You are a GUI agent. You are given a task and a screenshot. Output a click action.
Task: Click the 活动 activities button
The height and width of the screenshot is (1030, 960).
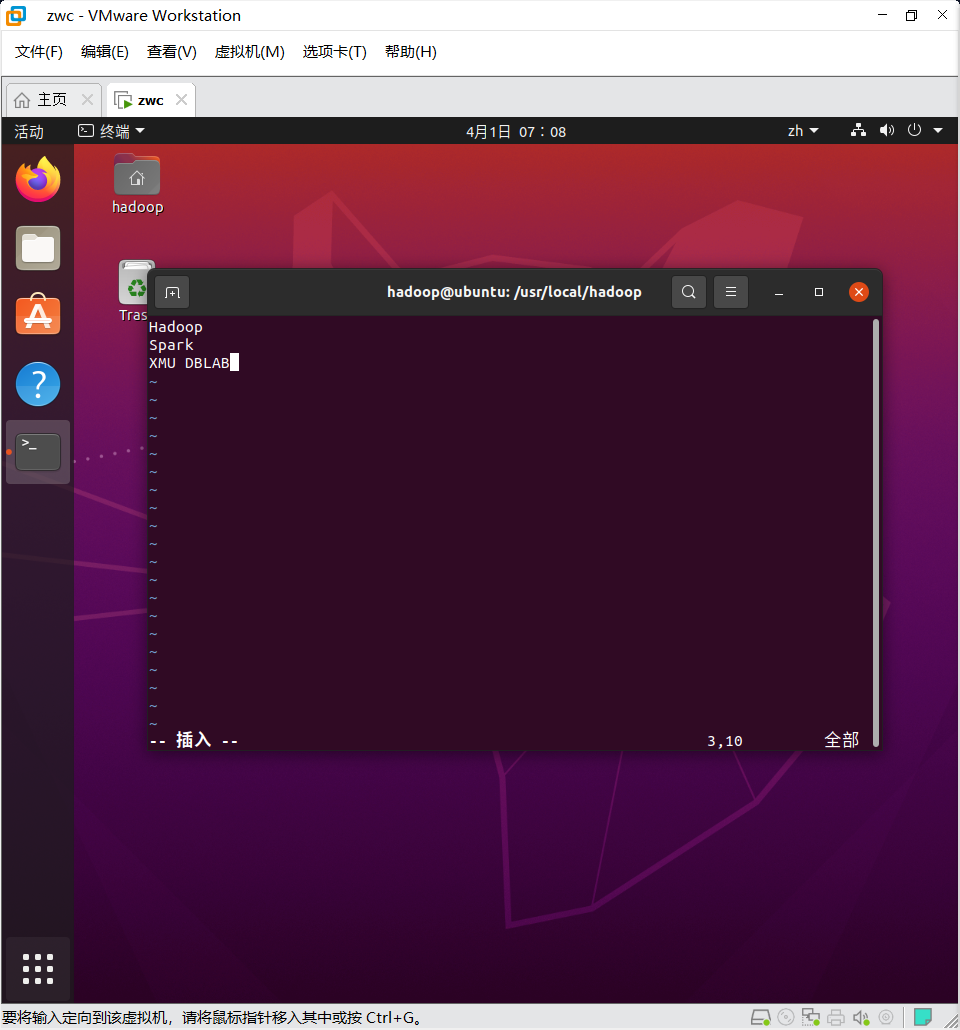click(29, 131)
